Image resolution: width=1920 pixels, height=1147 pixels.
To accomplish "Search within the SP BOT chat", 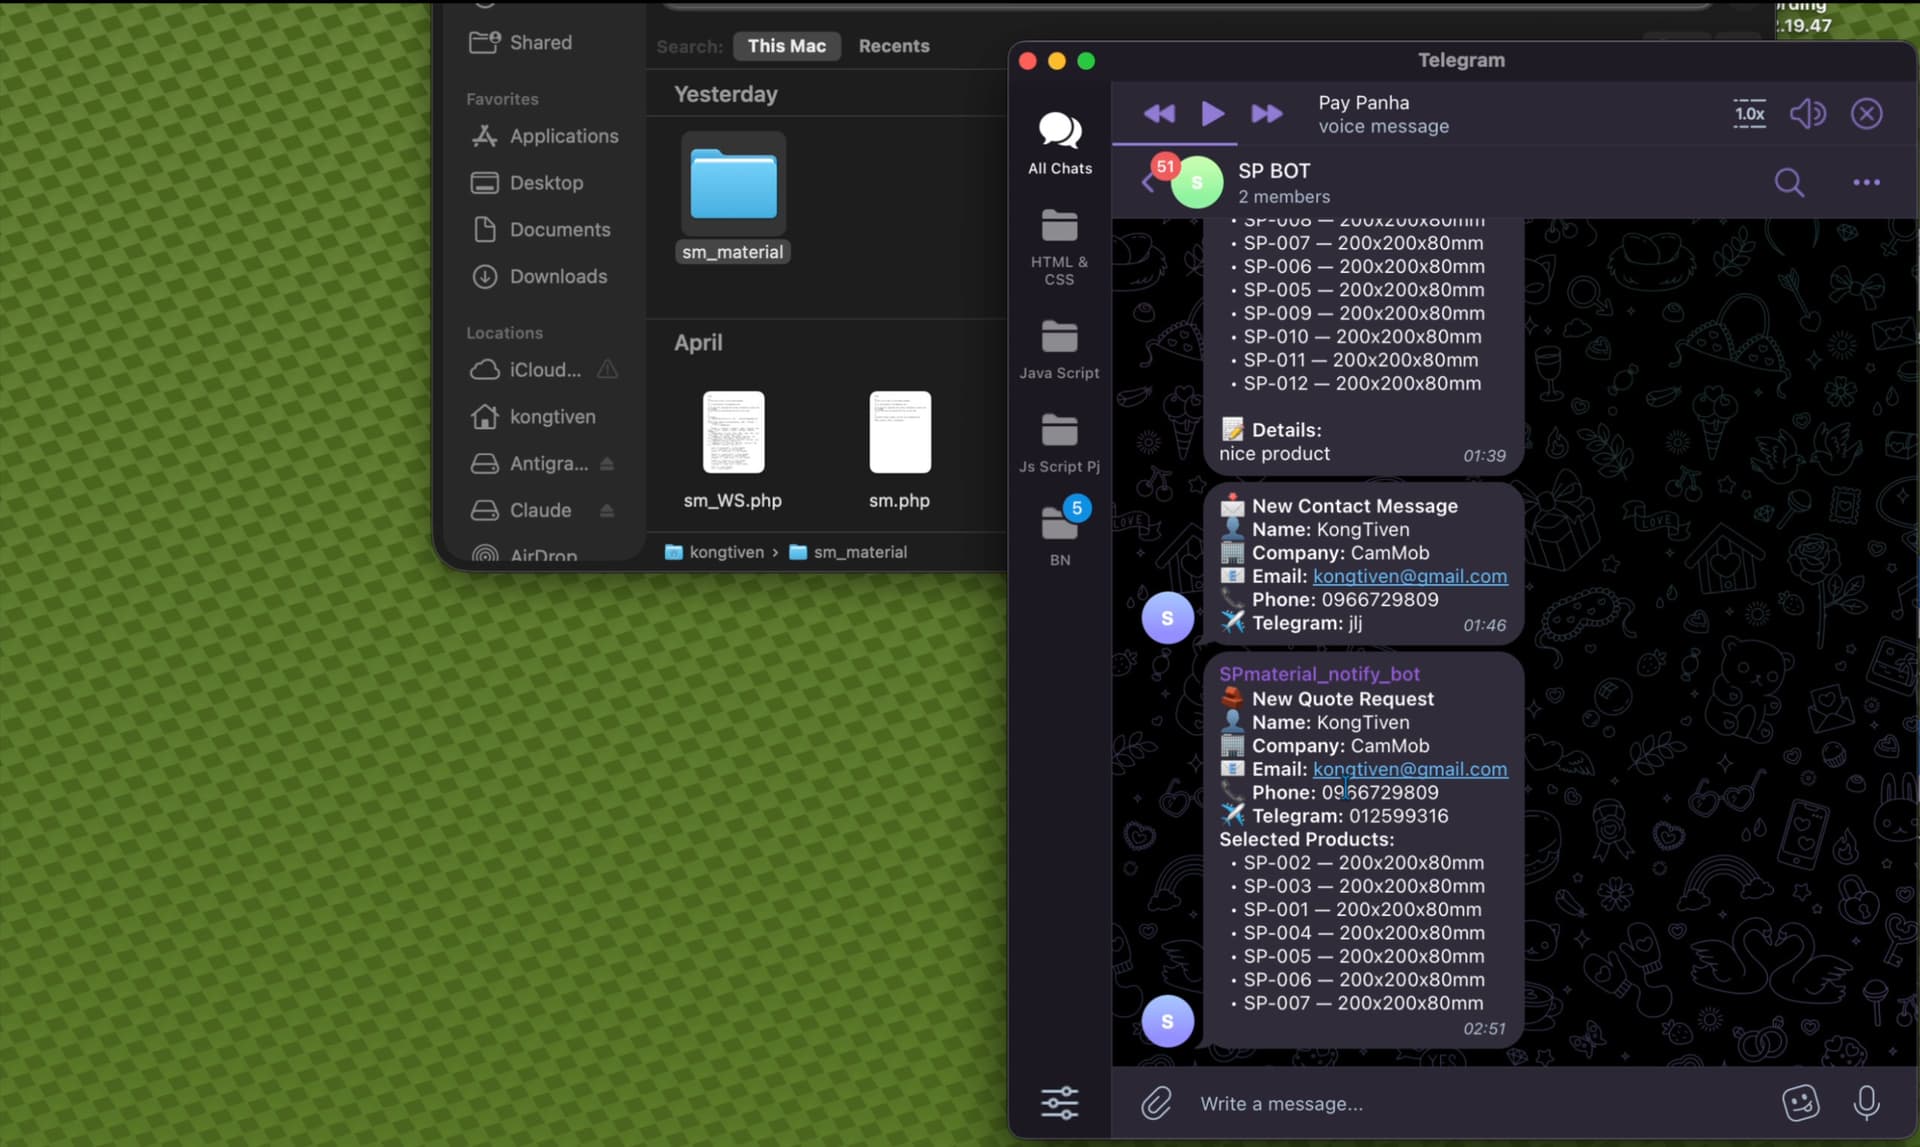I will (1789, 182).
